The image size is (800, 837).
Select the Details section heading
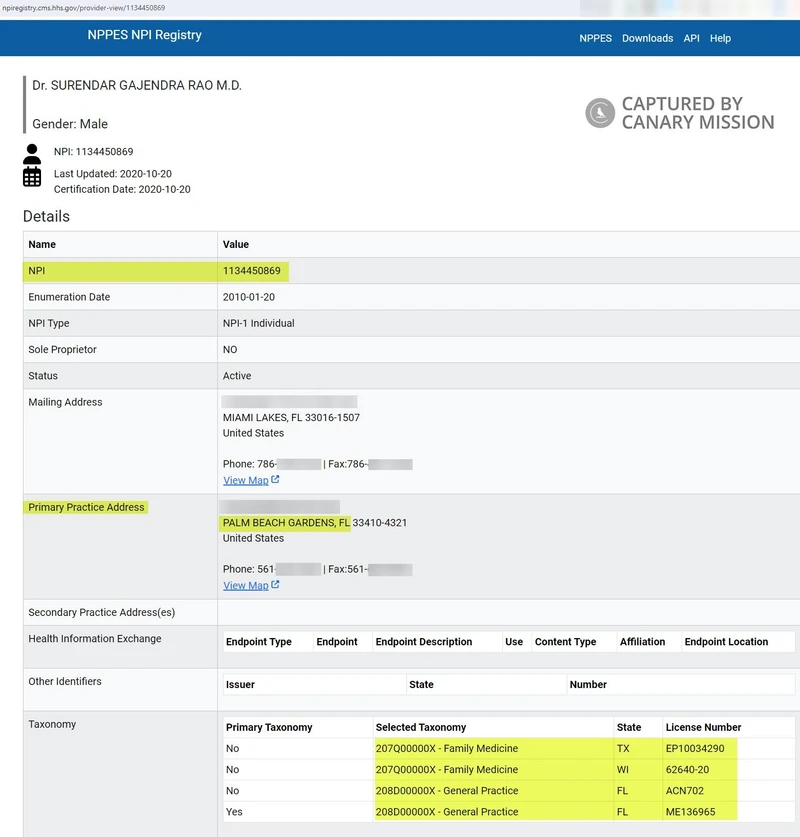pos(47,216)
